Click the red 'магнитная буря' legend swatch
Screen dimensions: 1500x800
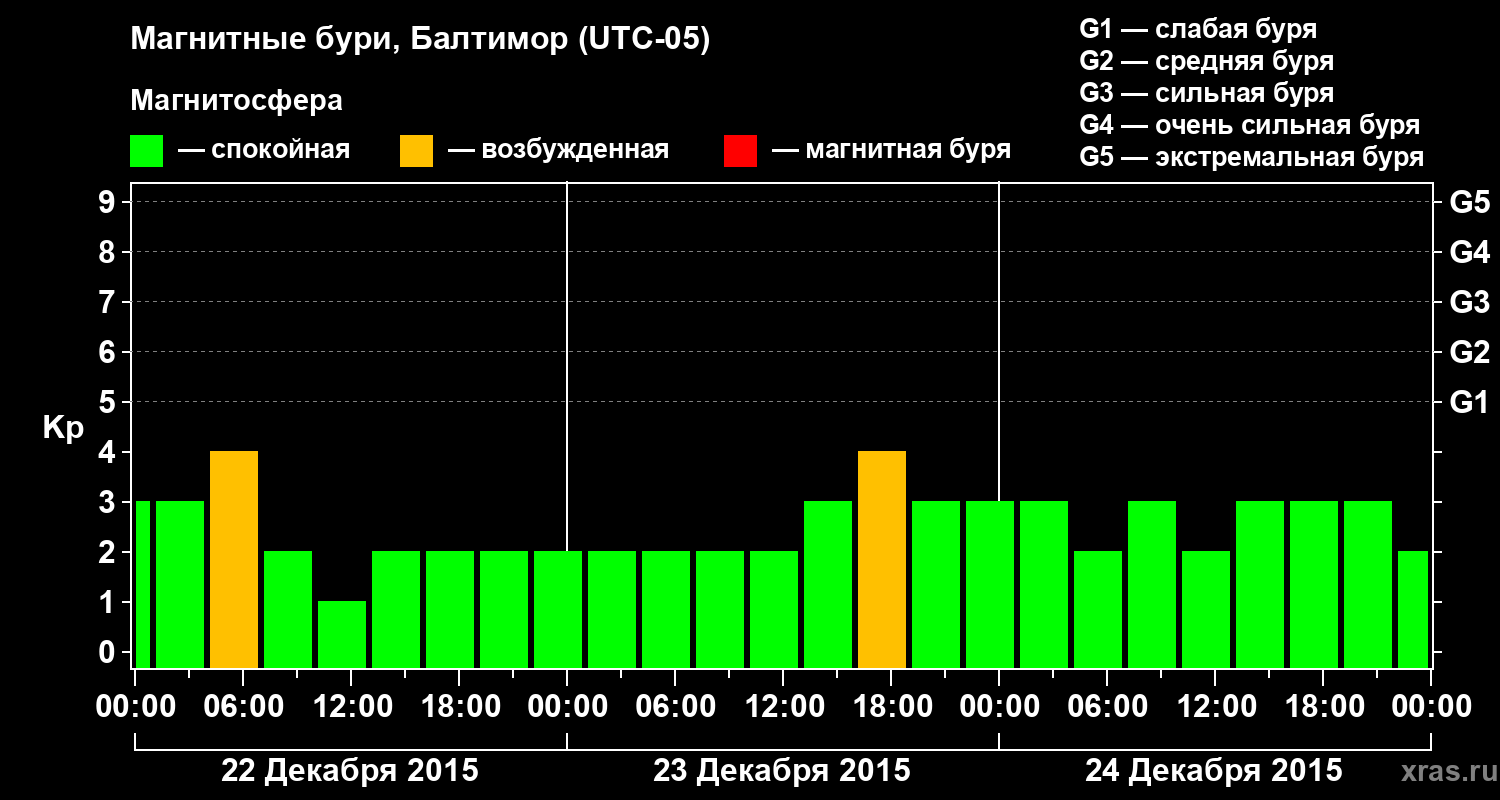(x=740, y=151)
